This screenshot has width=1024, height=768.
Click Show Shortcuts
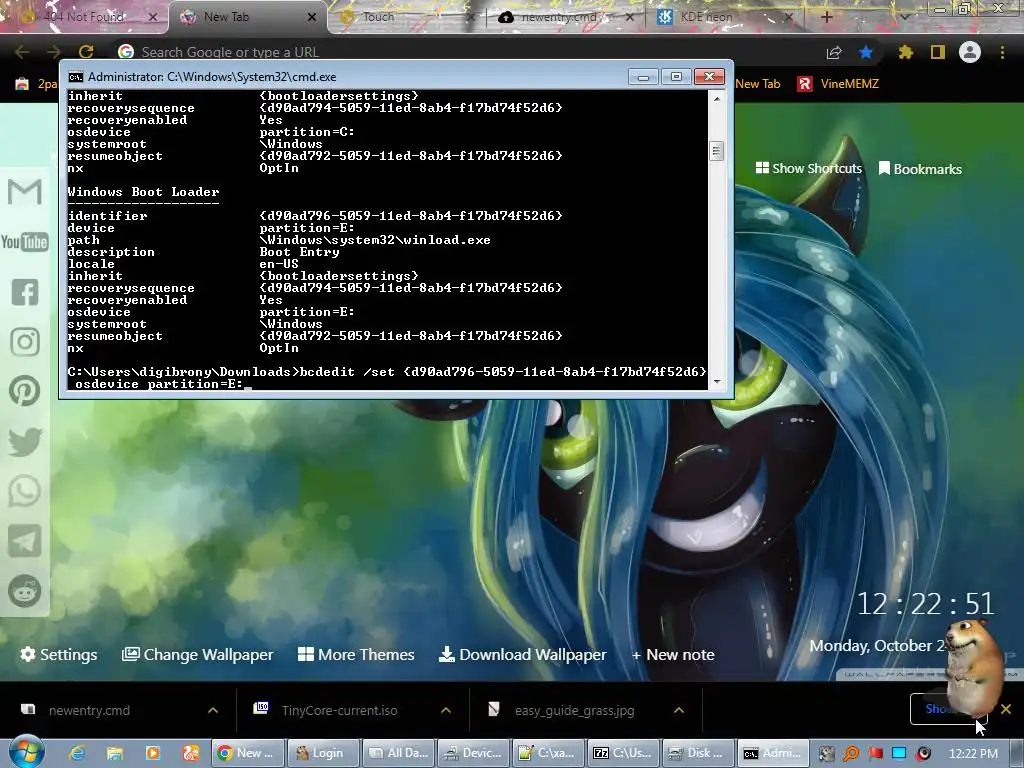point(808,168)
